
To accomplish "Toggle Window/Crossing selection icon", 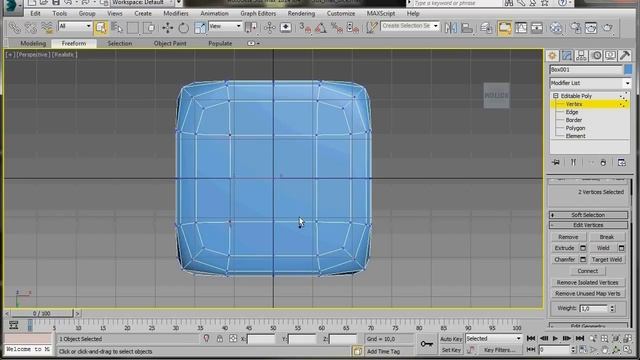I will click(x=149, y=28).
